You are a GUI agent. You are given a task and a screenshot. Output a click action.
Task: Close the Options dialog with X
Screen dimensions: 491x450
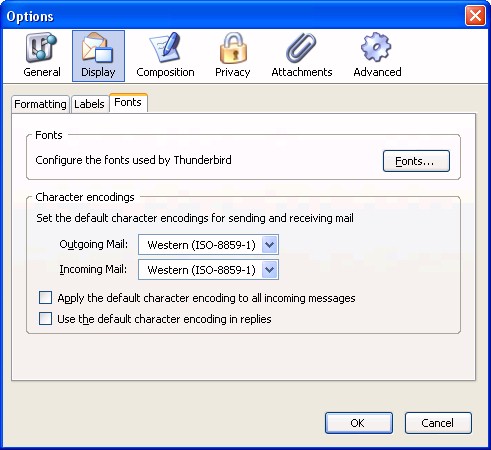click(475, 15)
